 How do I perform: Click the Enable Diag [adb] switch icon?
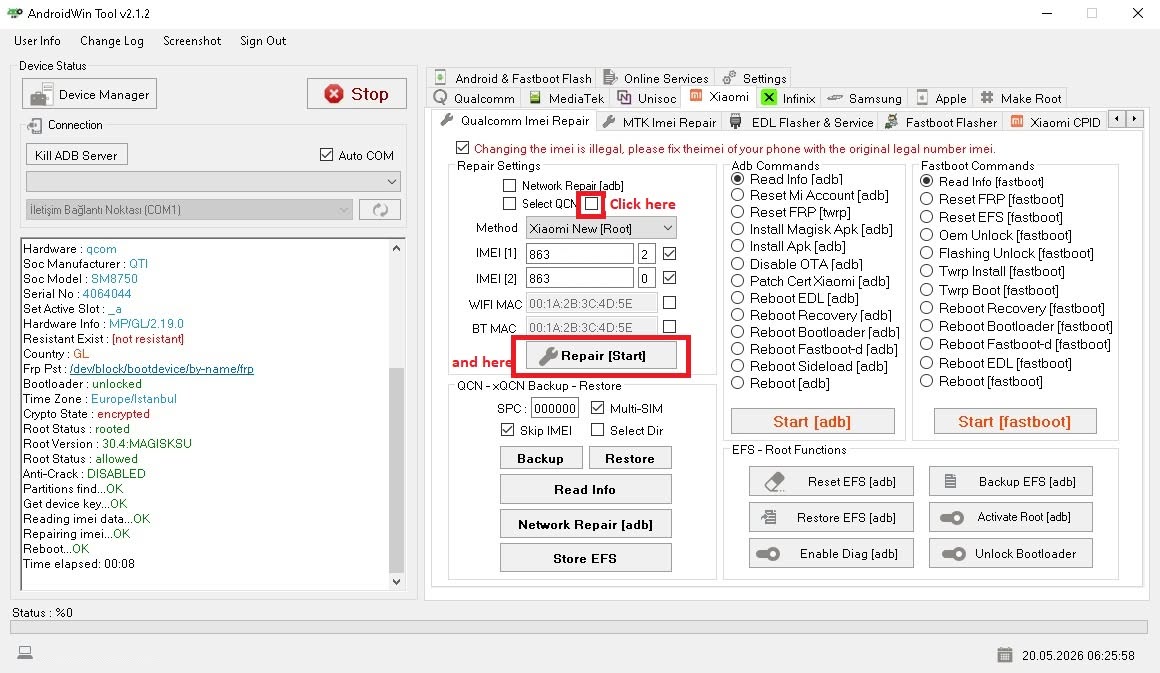768,553
